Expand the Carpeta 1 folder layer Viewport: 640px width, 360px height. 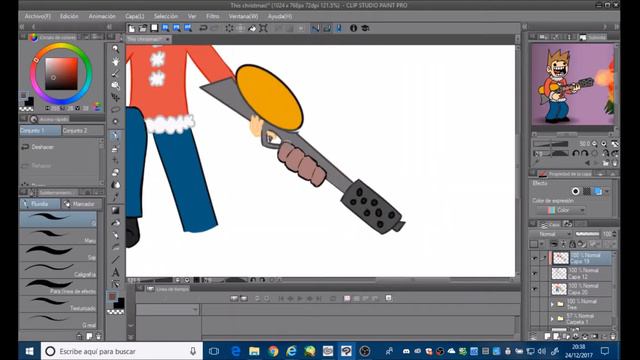(552, 319)
